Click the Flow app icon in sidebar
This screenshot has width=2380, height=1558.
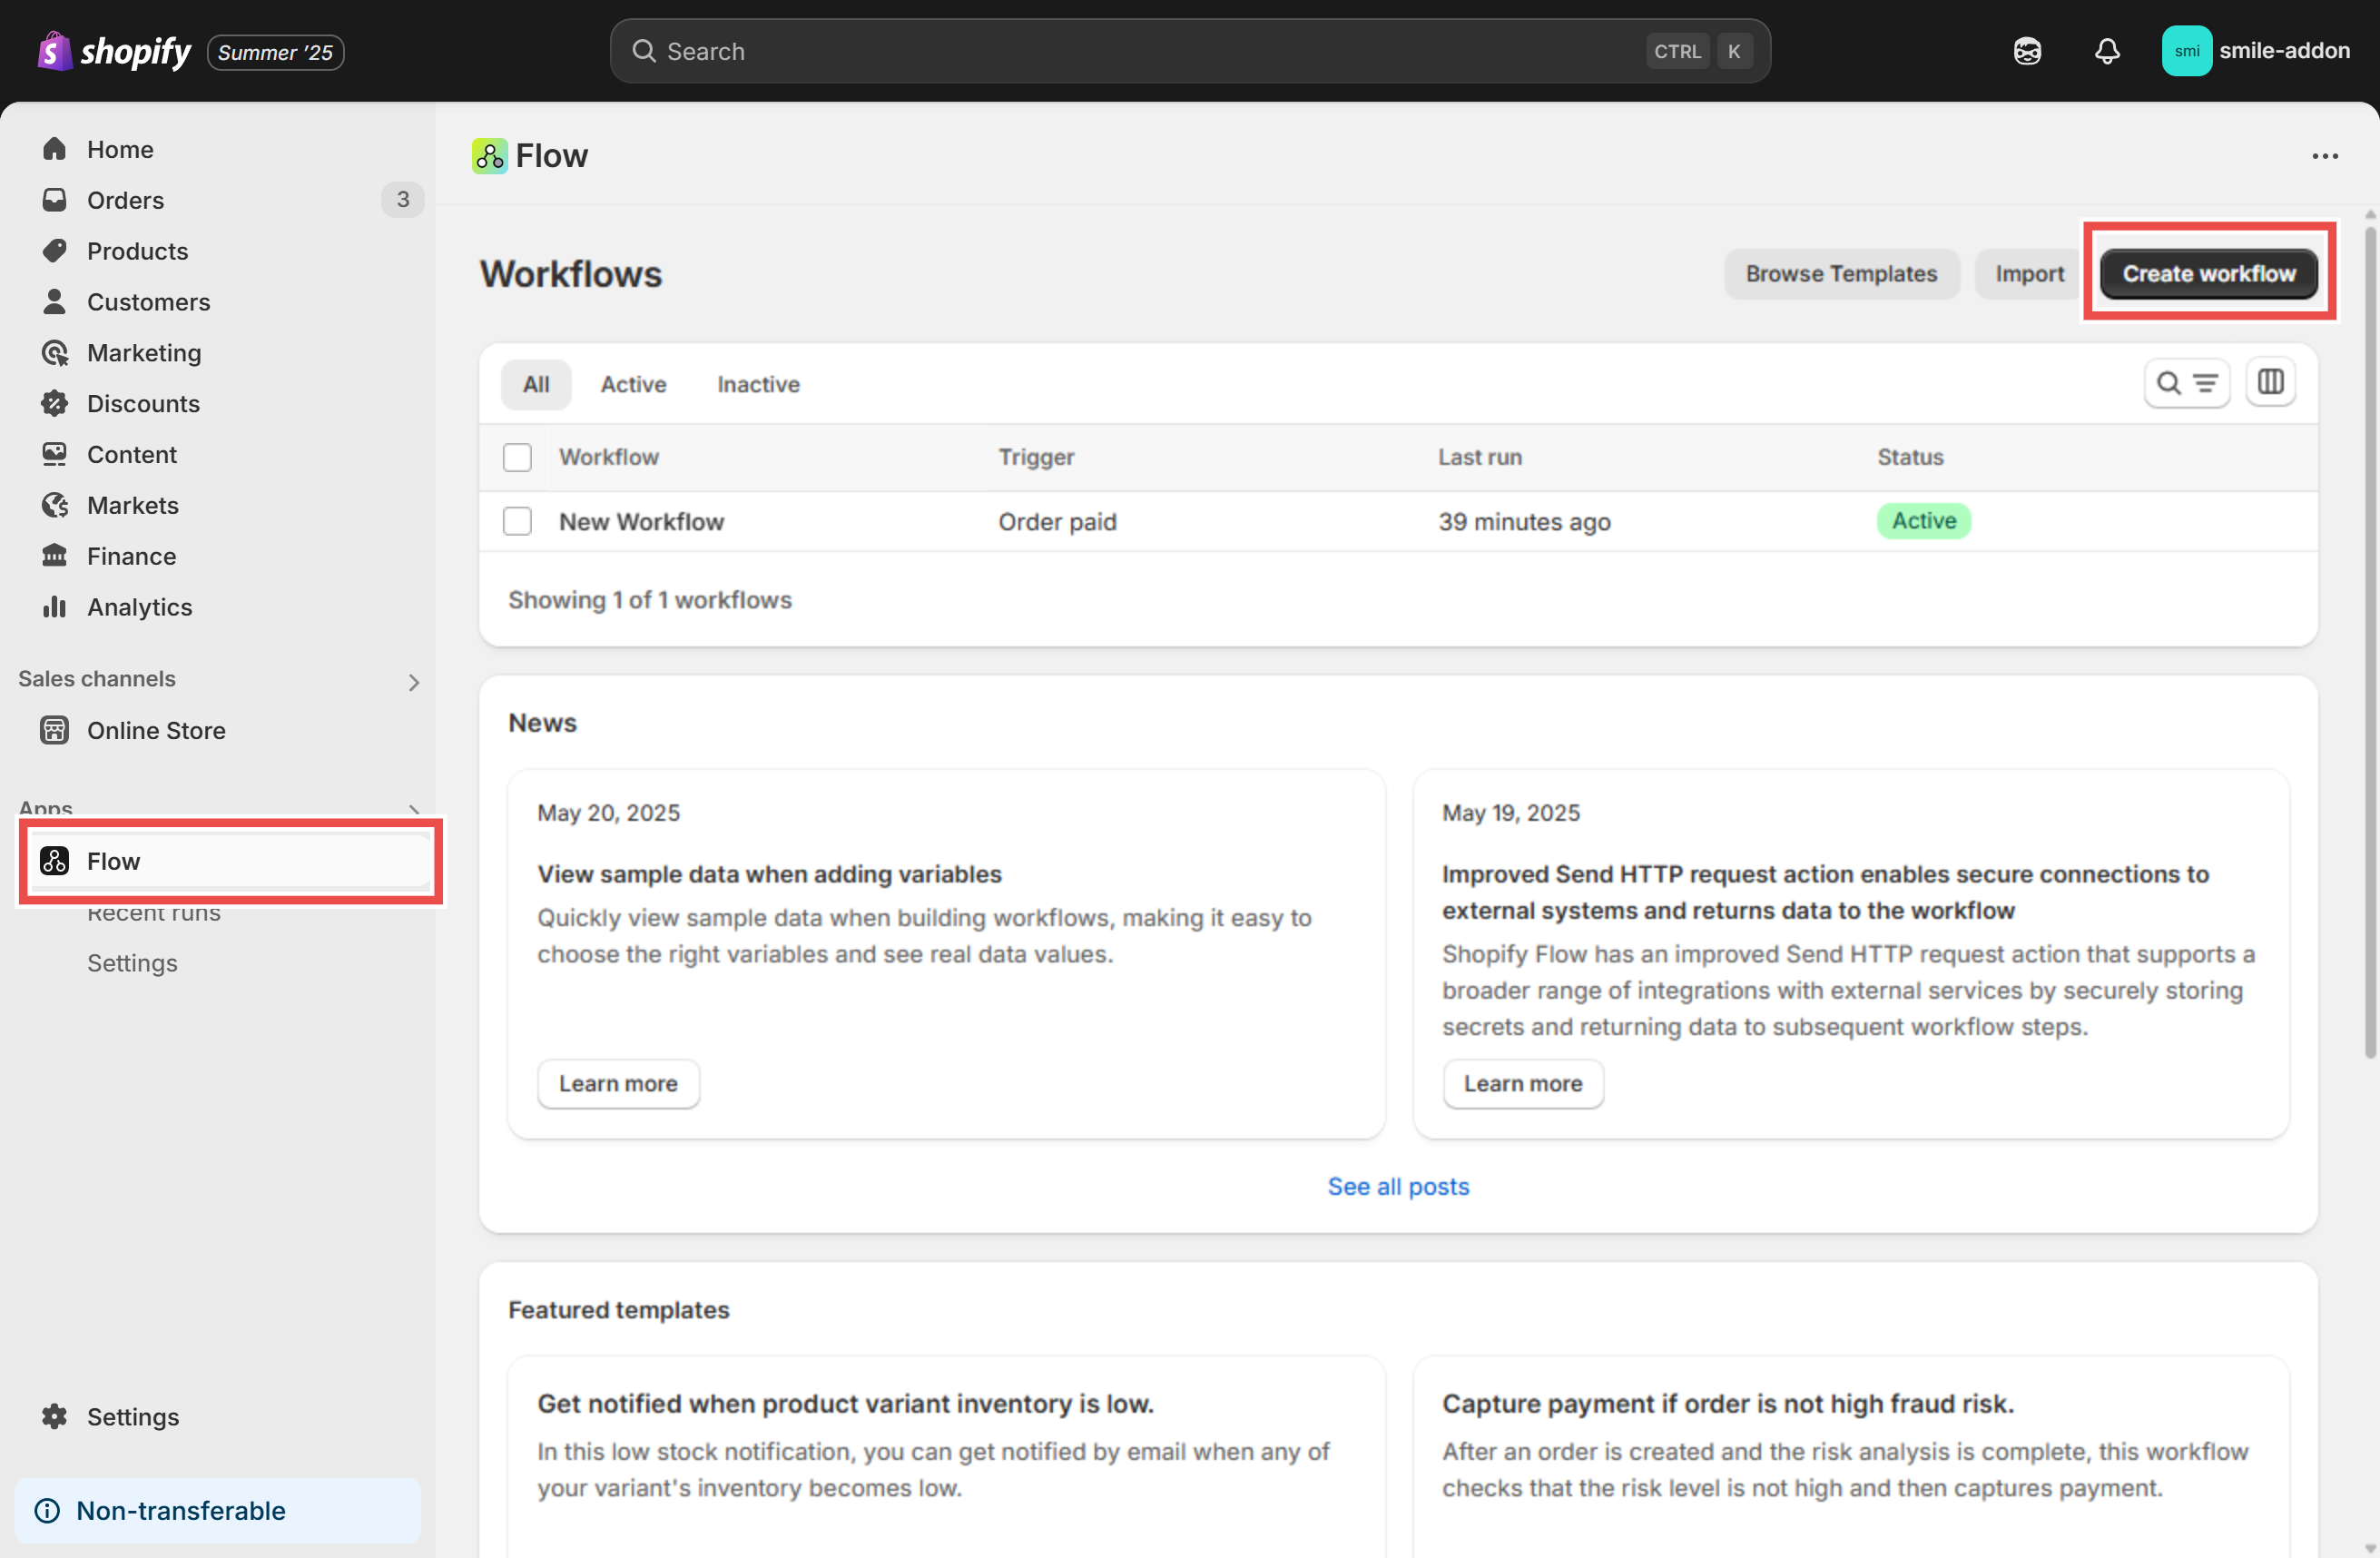tap(54, 861)
